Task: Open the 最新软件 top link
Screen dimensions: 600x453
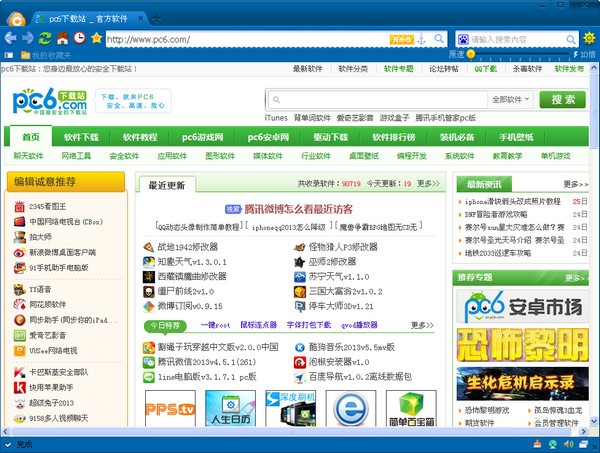Action: click(x=308, y=69)
